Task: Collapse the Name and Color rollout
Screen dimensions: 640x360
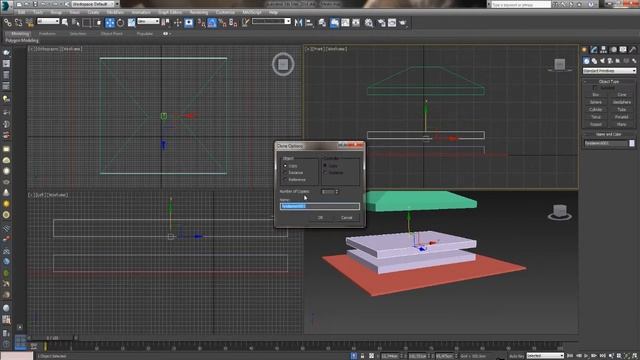Action: (x=609, y=134)
